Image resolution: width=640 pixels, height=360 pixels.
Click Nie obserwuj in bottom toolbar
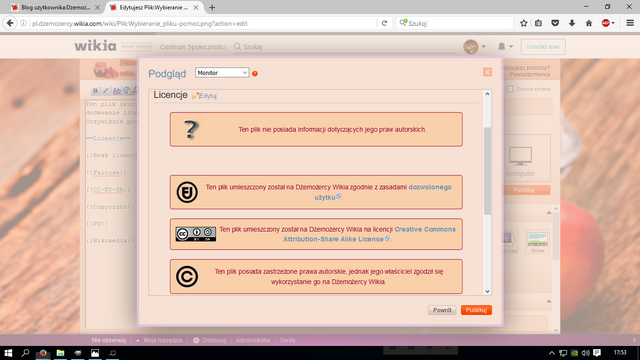click(x=109, y=340)
